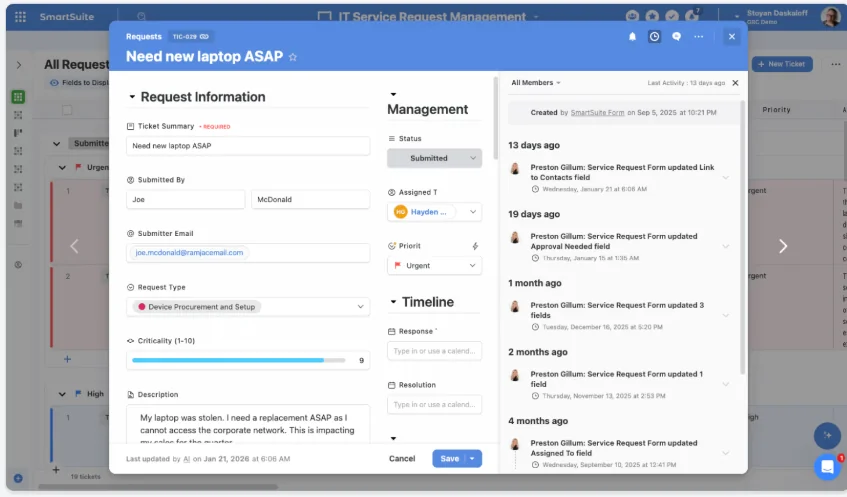Click the round blue sparkle button above chat
Viewport: 847px width, 497px height.
tap(827, 435)
